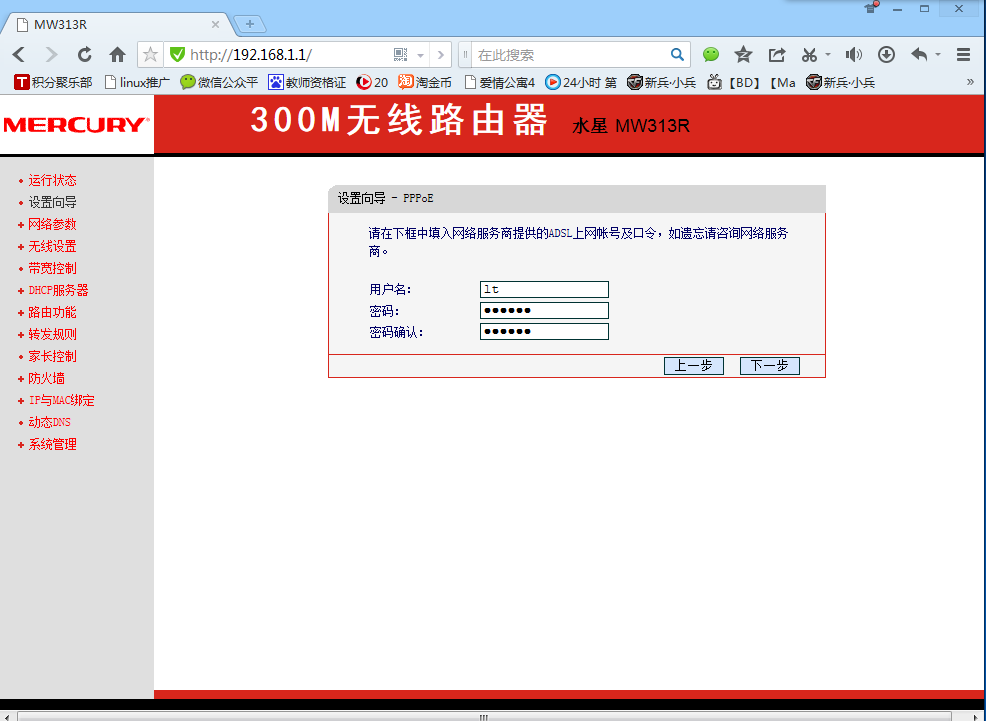Image resolution: width=986 pixels, height=721 pixels.
Task: Open the 淘金币 bookmark
Action: [425, 82]
